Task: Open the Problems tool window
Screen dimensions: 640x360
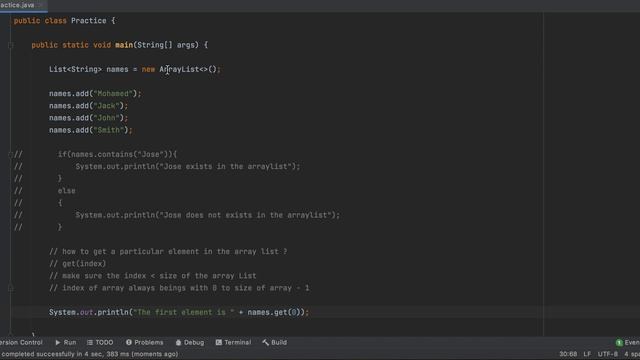Action: 144,342
